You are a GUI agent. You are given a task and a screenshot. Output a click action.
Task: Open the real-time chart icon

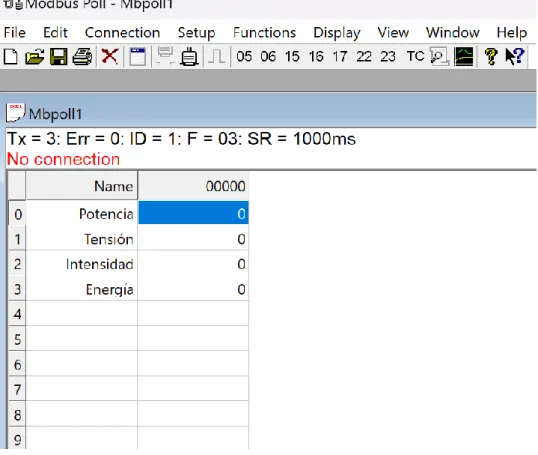pyautogui.click(x=464, y=56)
